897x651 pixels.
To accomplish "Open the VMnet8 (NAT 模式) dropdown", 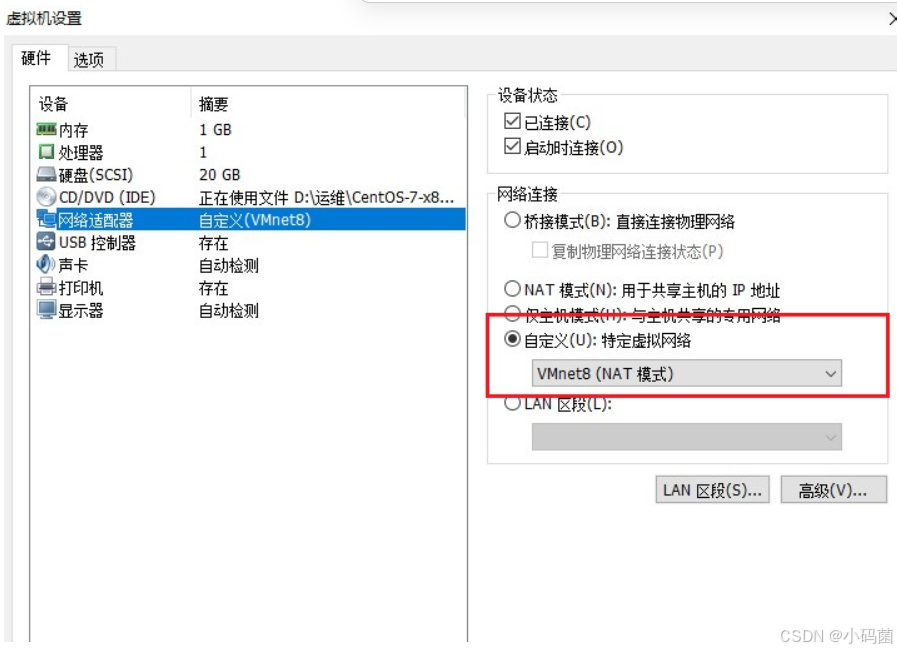I will tap(686, 374).
